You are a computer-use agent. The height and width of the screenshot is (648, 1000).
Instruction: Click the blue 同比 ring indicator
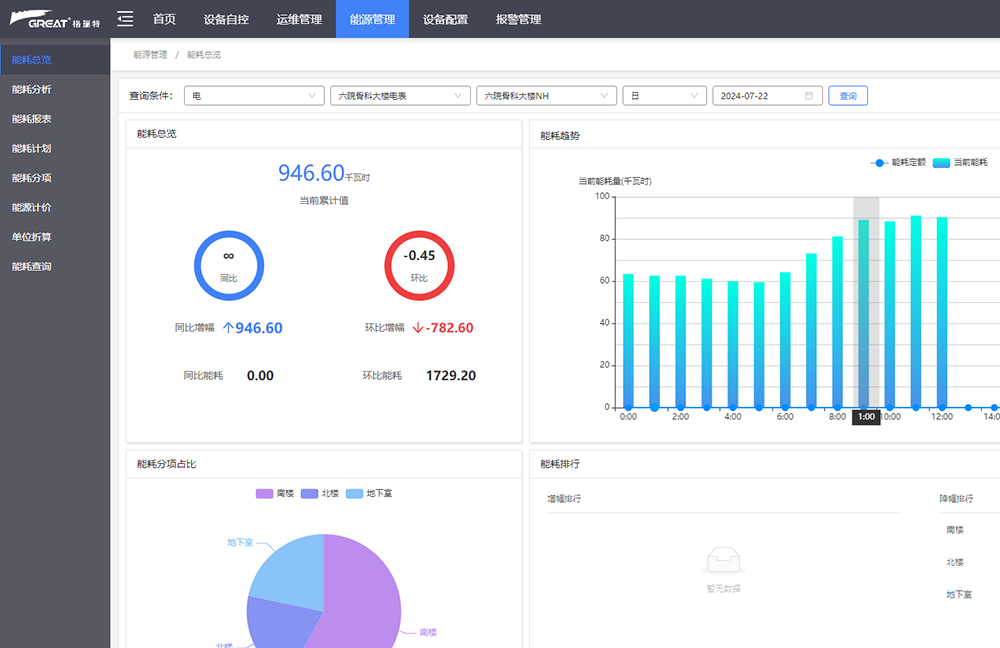click(228, 265)
